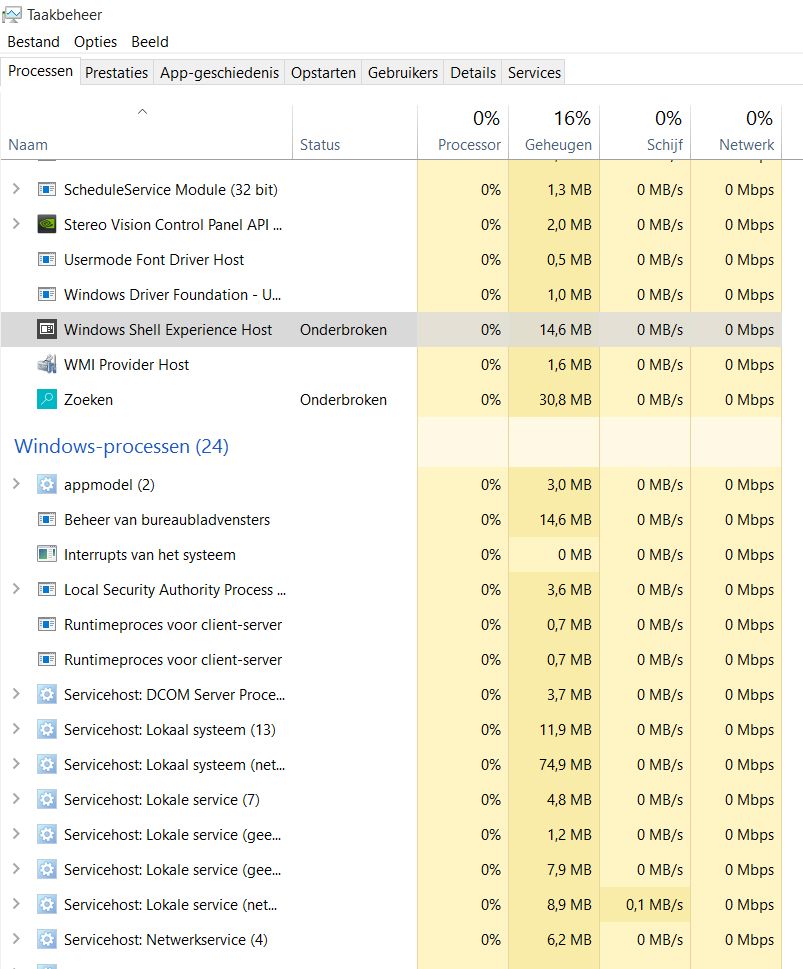This screenshot has width=803, height=969.
Task: Switch to the Prestaties tab
Action: click(x=116, y=72)
